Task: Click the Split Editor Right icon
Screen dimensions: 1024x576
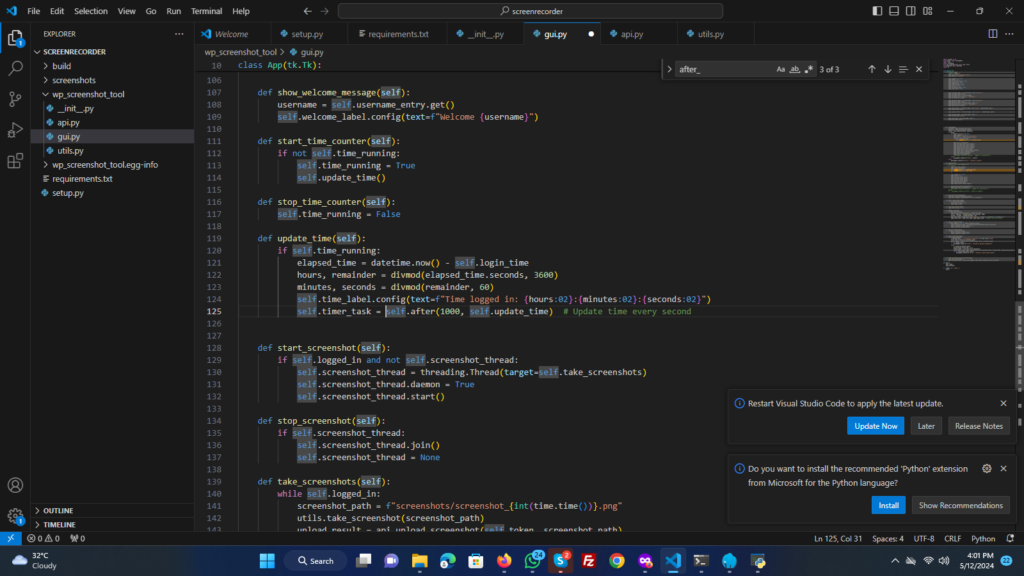Action: click(x=993, y=33)
